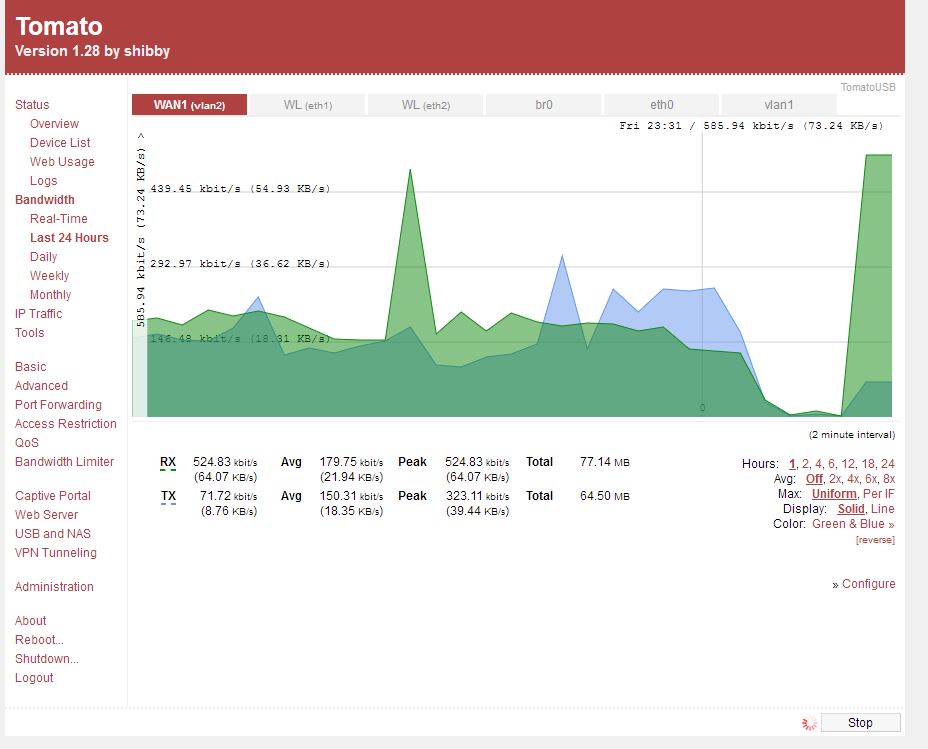Click the TX legend label
Screen dimensions: 928x749
click(x=168, y=495)
